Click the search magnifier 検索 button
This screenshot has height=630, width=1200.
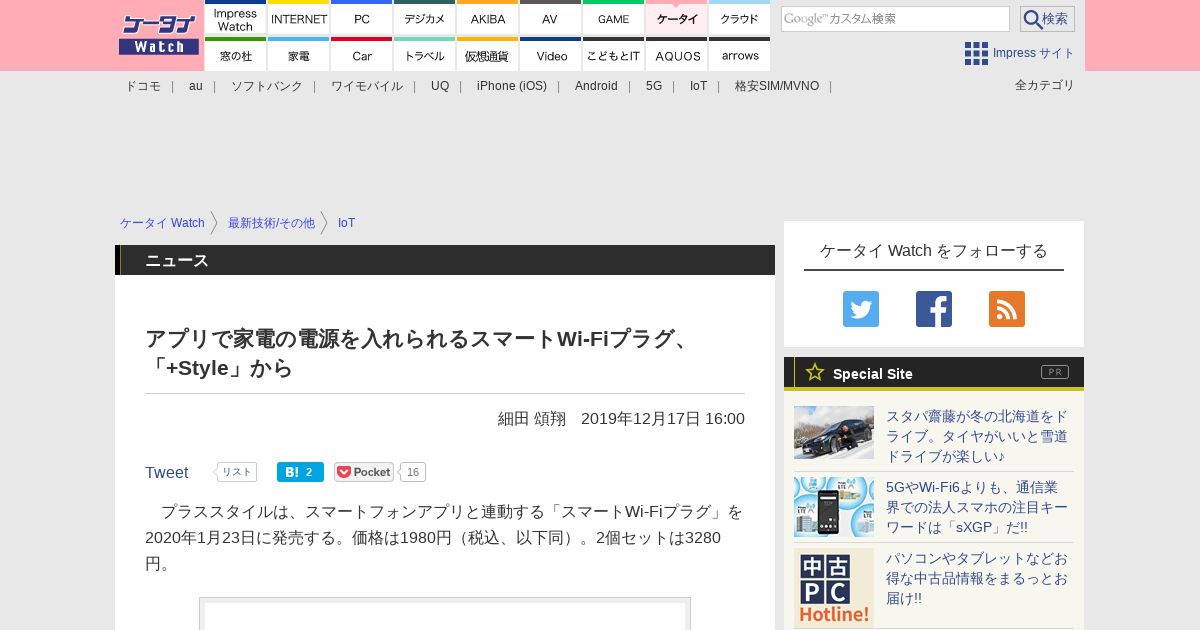click(1047, 19)
